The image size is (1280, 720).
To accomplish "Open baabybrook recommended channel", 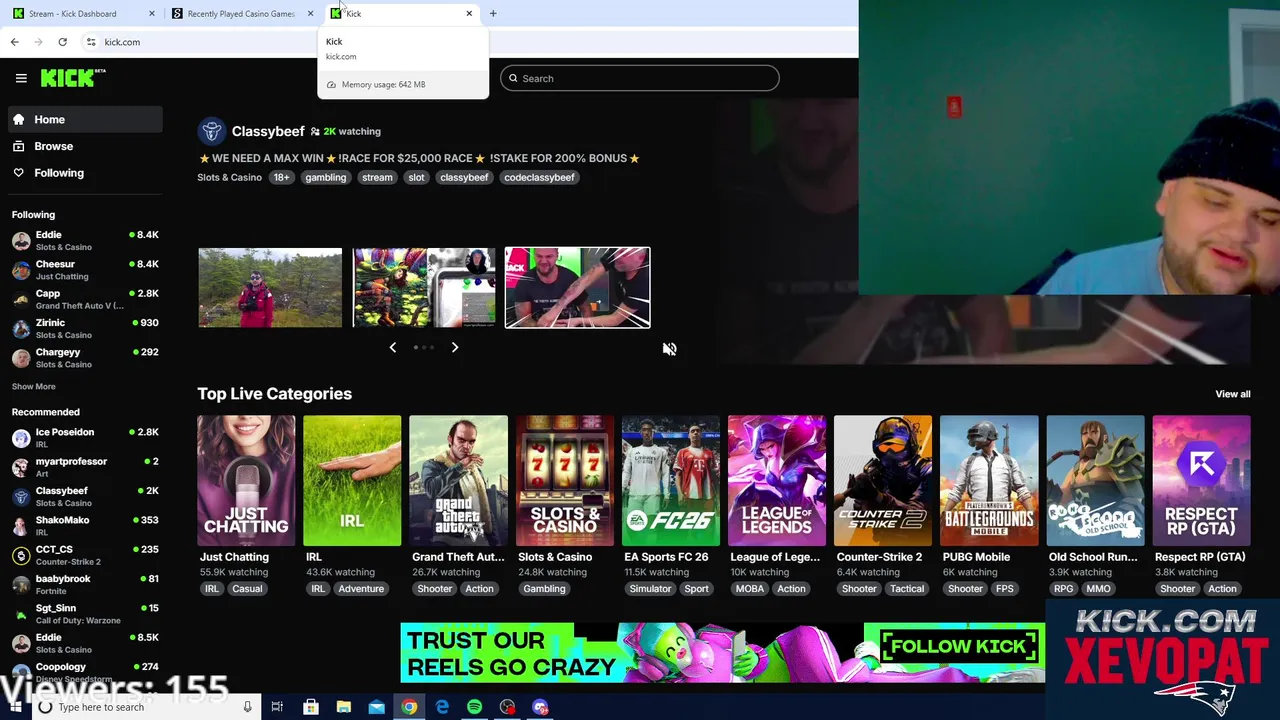I will coord(85,584).
